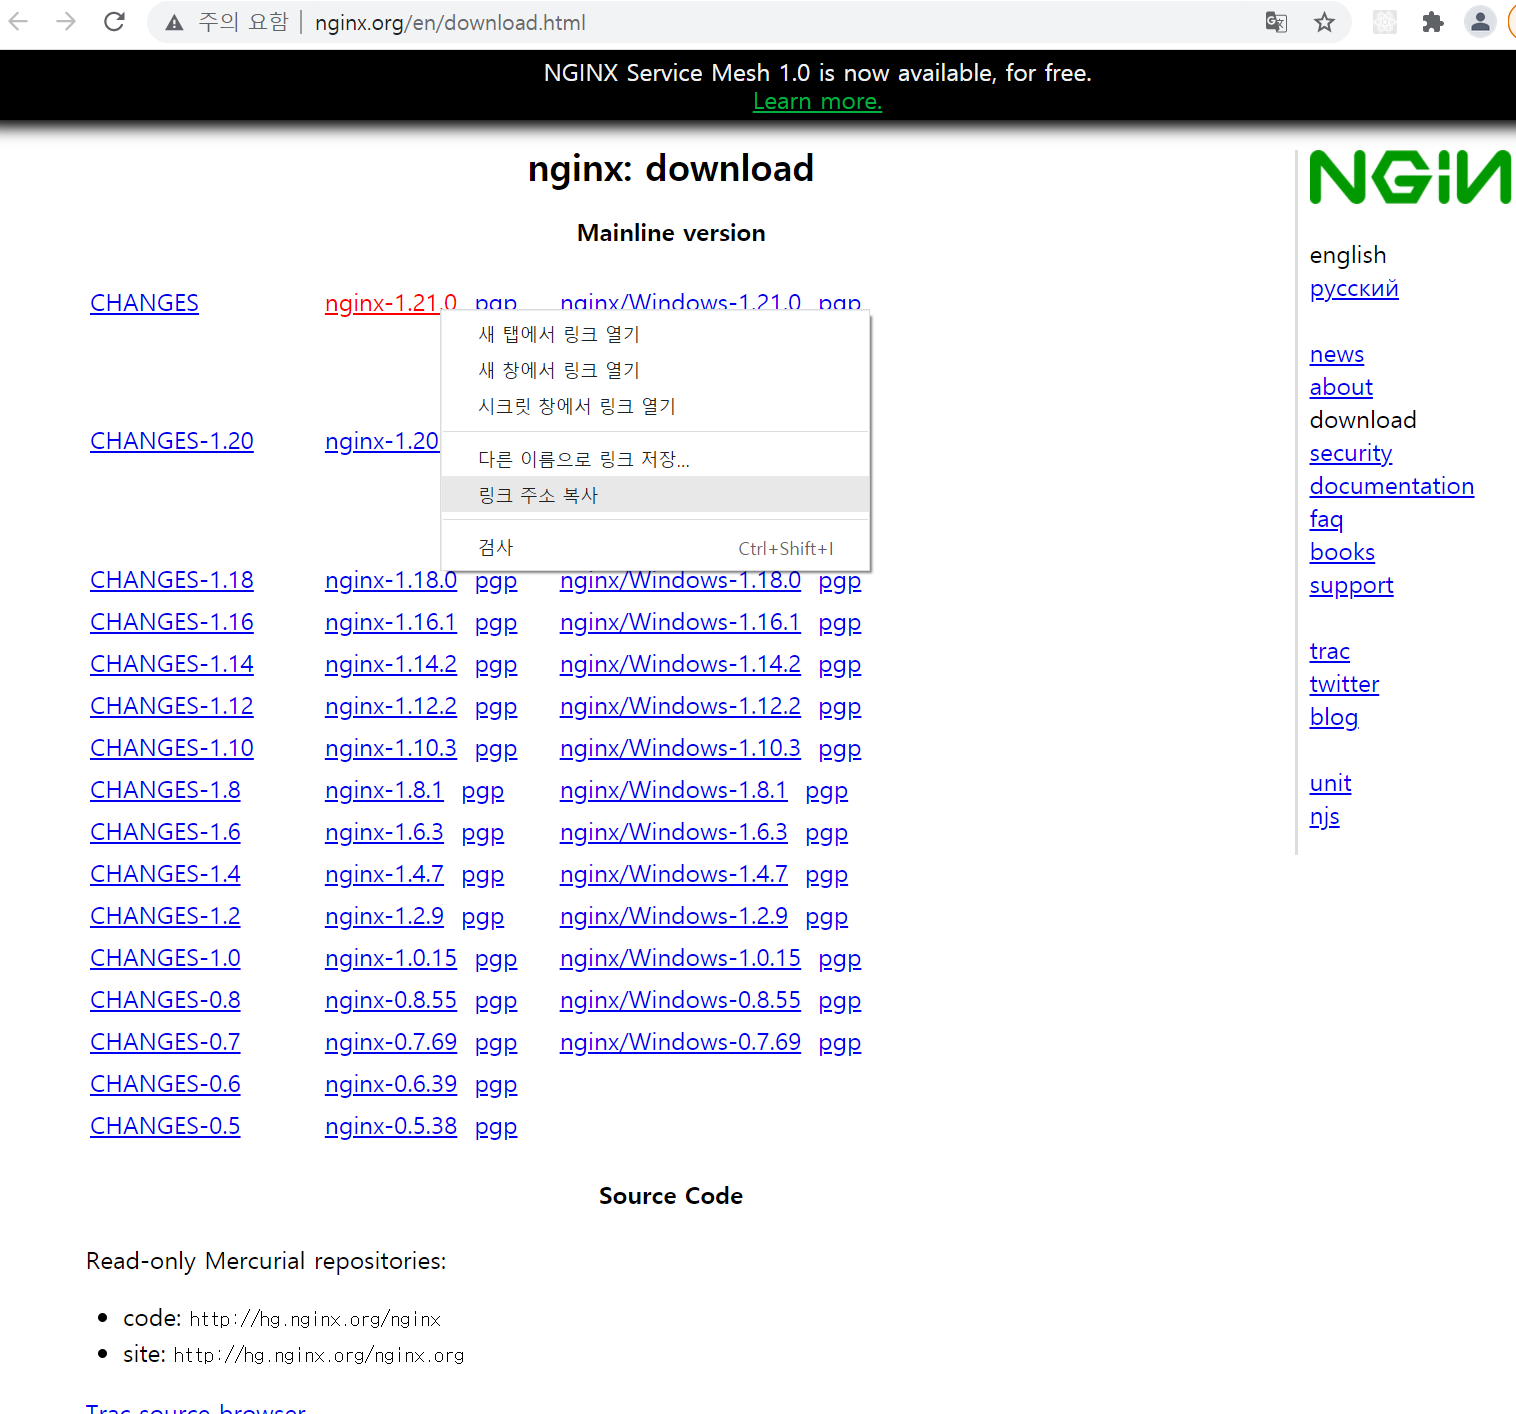
Task: Open the CHANGES-1.10 link
Action: pos(172,748)
